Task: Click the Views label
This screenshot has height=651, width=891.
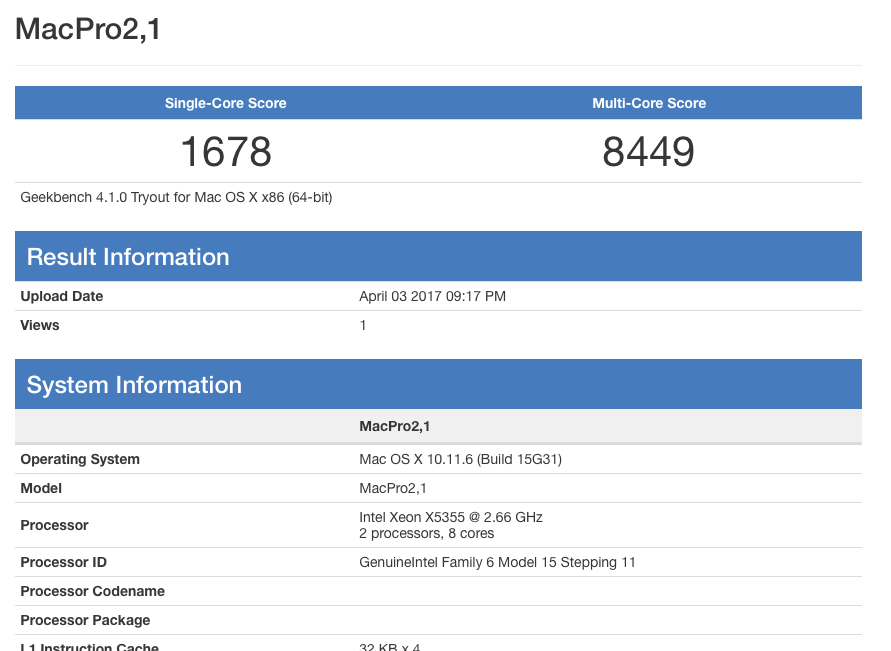Action: pos(40,326)
